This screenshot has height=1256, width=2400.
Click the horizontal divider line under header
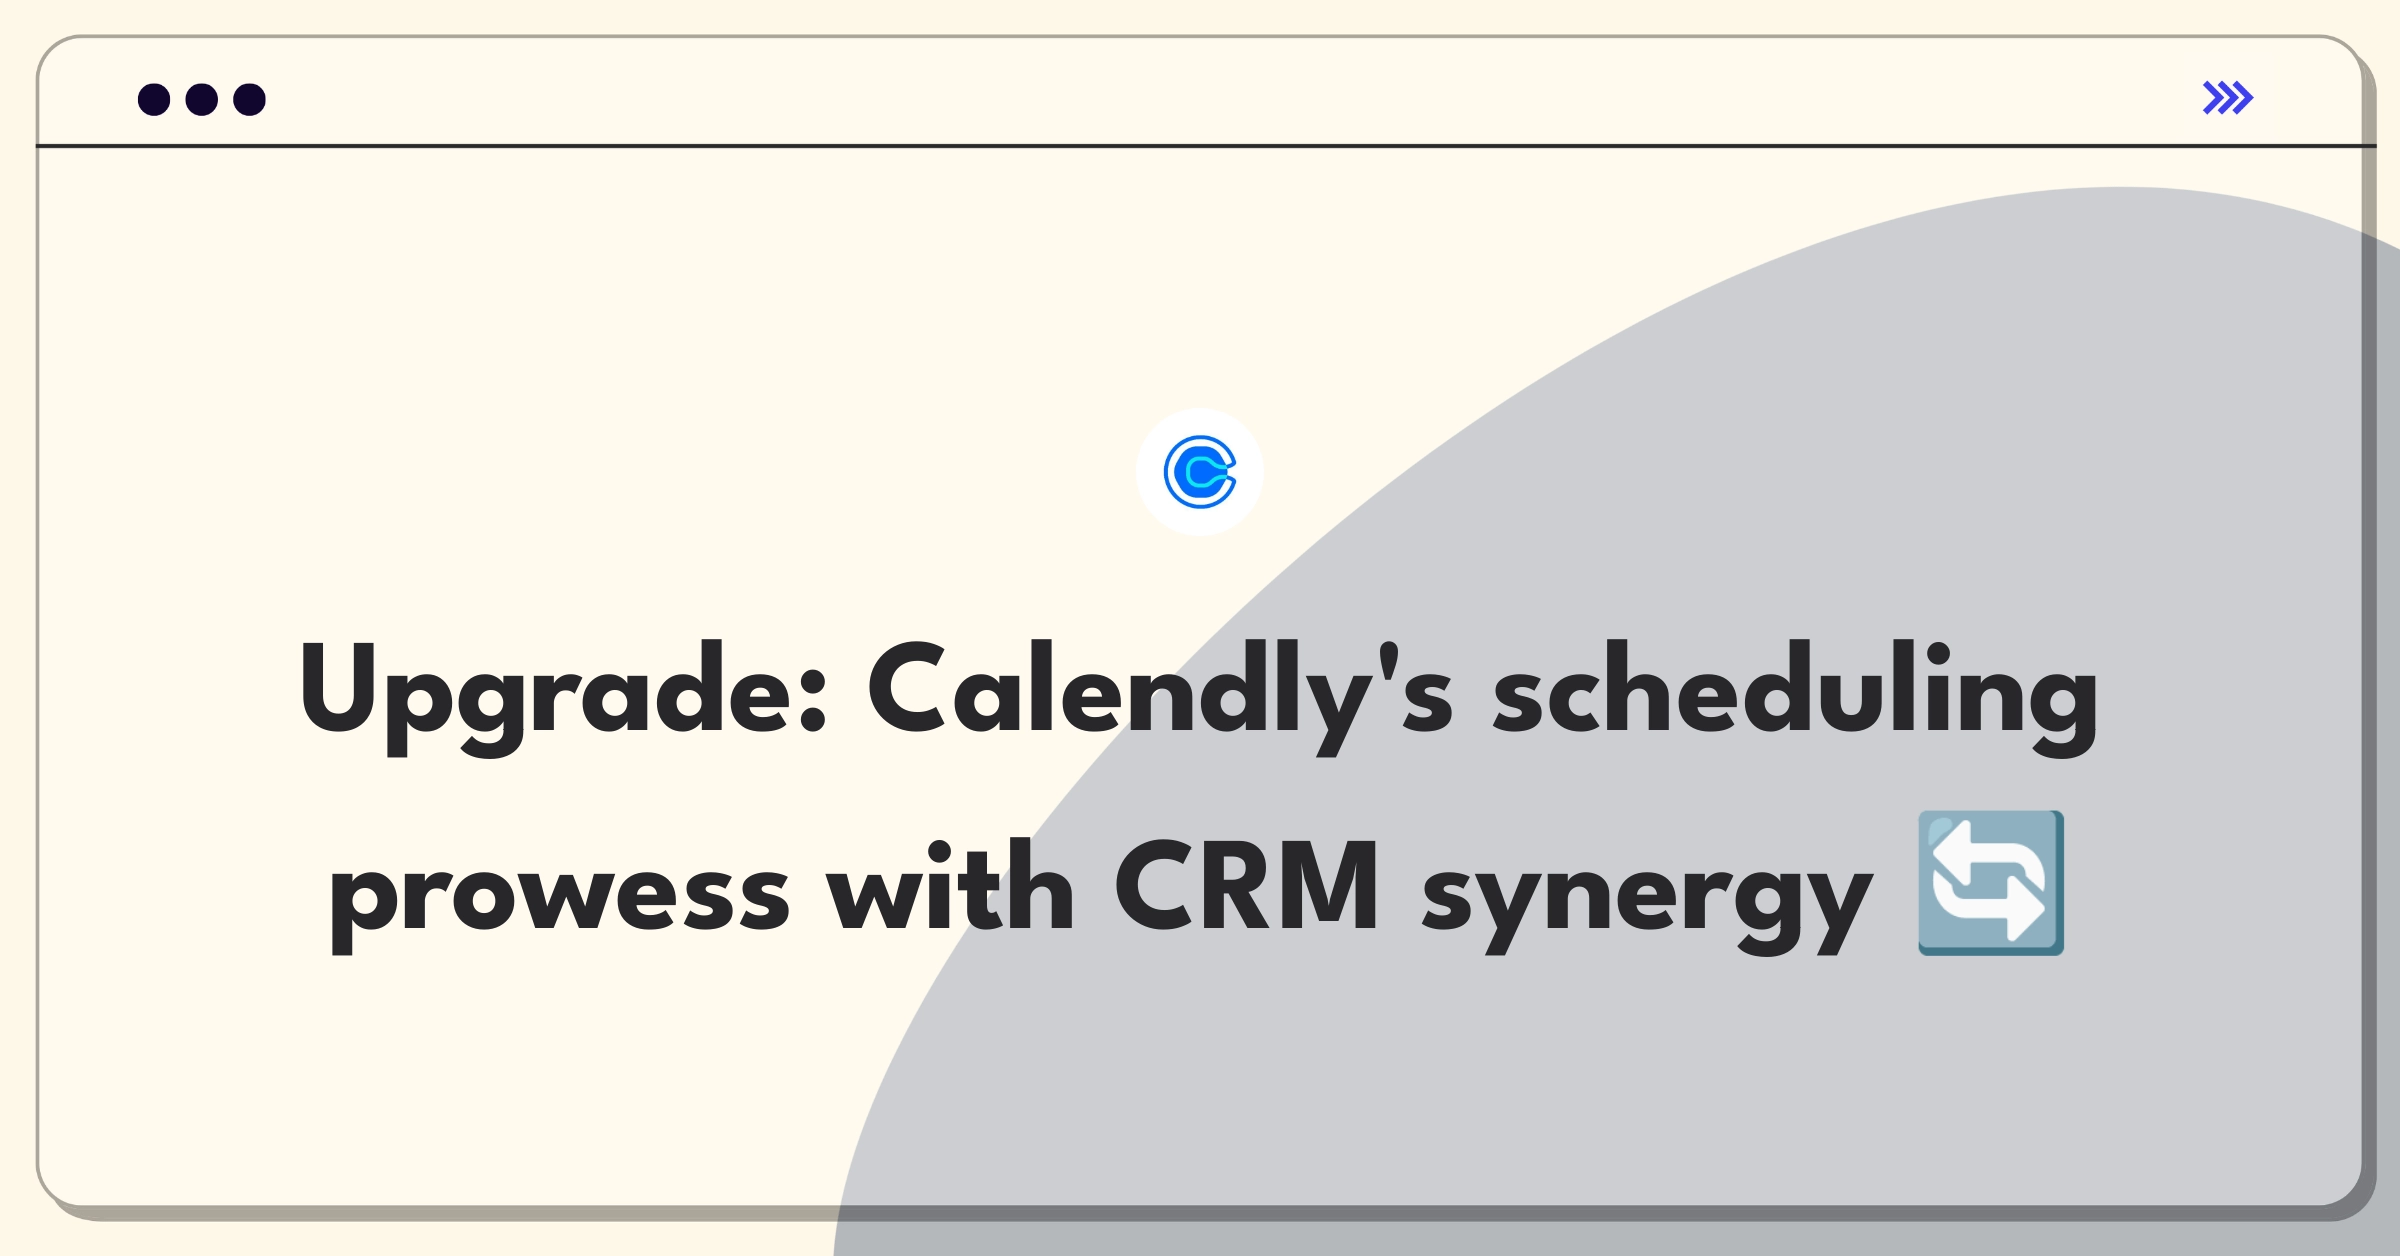(1206, 146)
